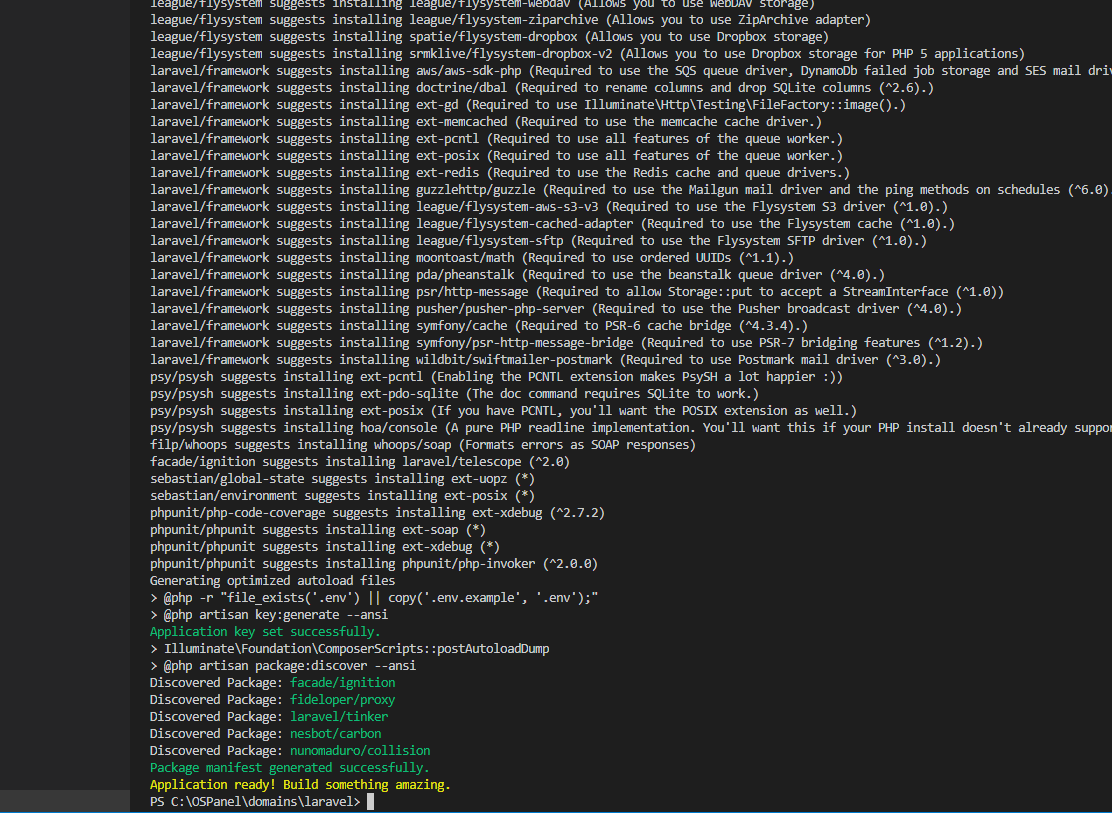Screen dimensions: 1112x813
Task: Select green "facade/ignition" in the Discovered Package line
Action: 343,682
